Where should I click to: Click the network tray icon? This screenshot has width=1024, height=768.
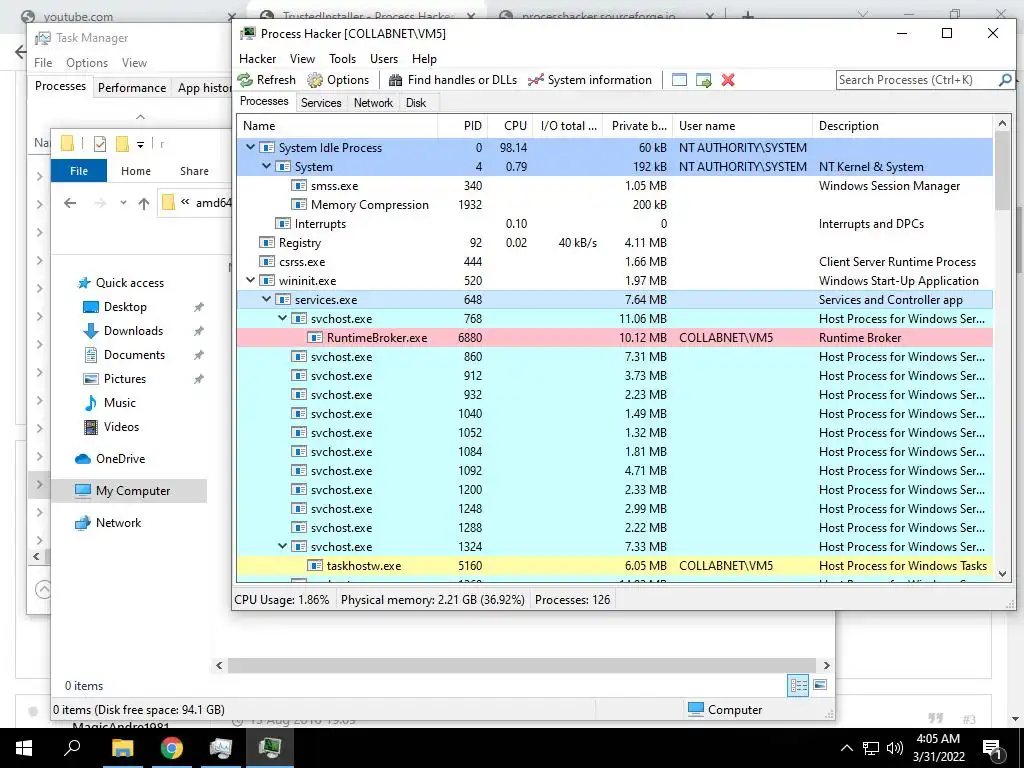[871, 748]
